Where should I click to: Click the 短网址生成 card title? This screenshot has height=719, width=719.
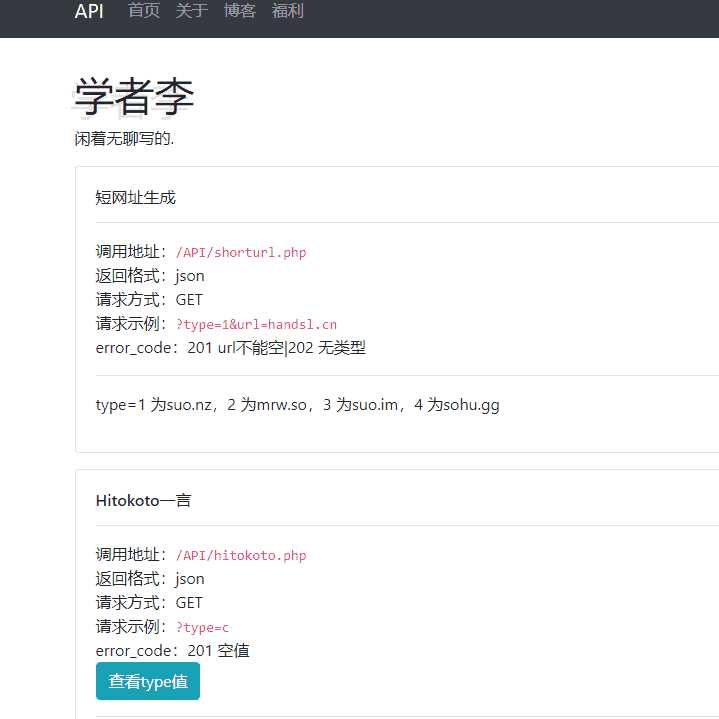tap(135, 198)
